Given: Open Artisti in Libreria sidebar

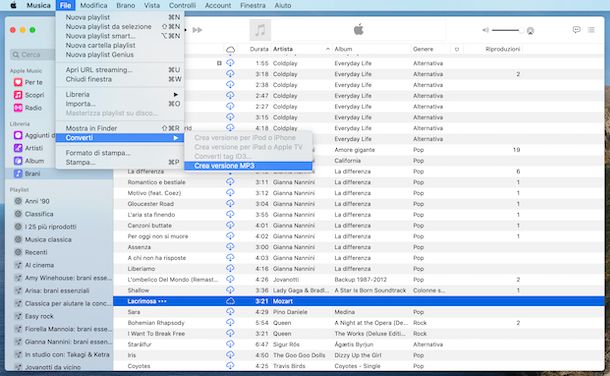Looking at the screenshot, I should [x=34, y=148].
